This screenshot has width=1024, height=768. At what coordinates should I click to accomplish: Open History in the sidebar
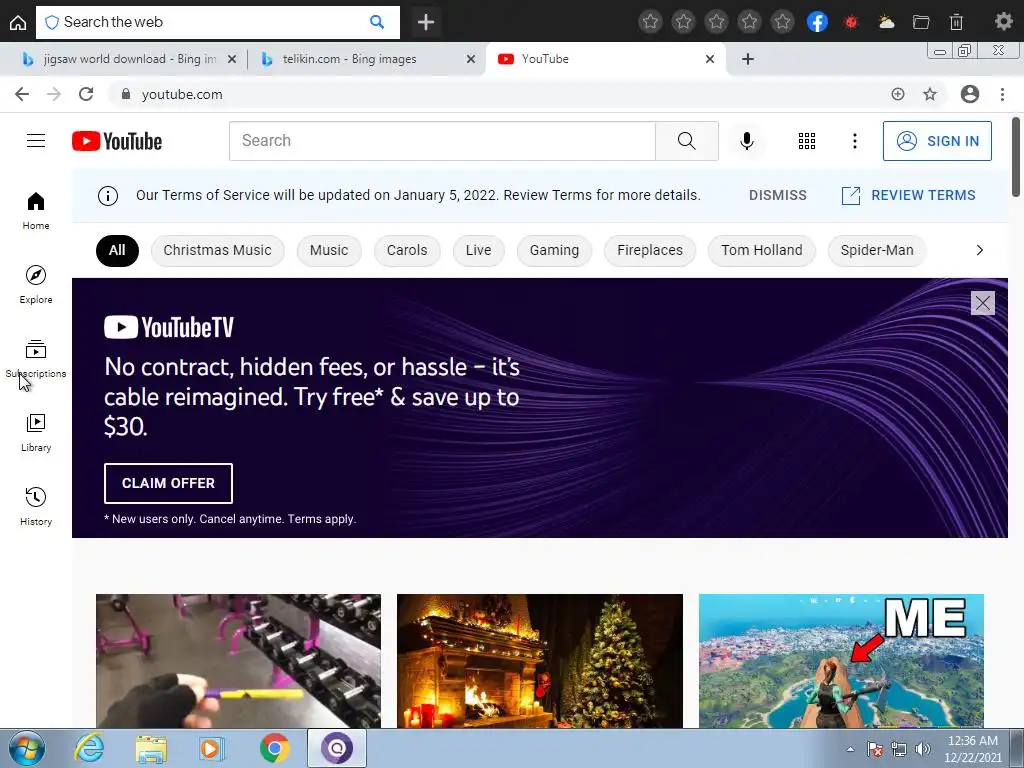tap(36, 506)
